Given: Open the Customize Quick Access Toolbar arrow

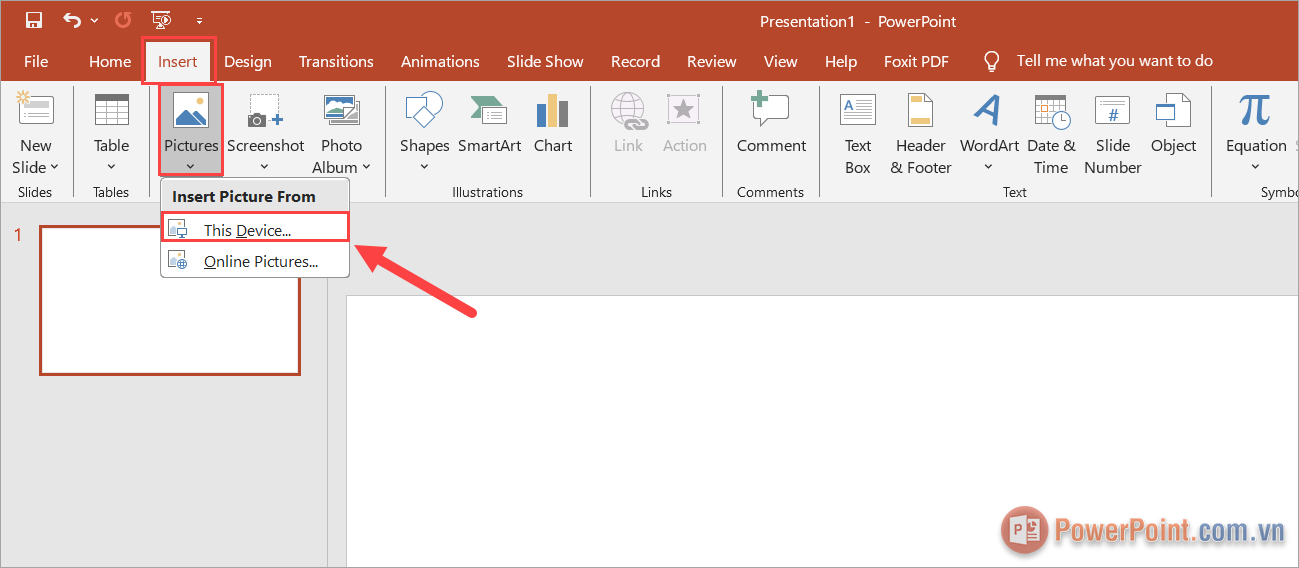Looking at the screenshot, I should [199, 21].
